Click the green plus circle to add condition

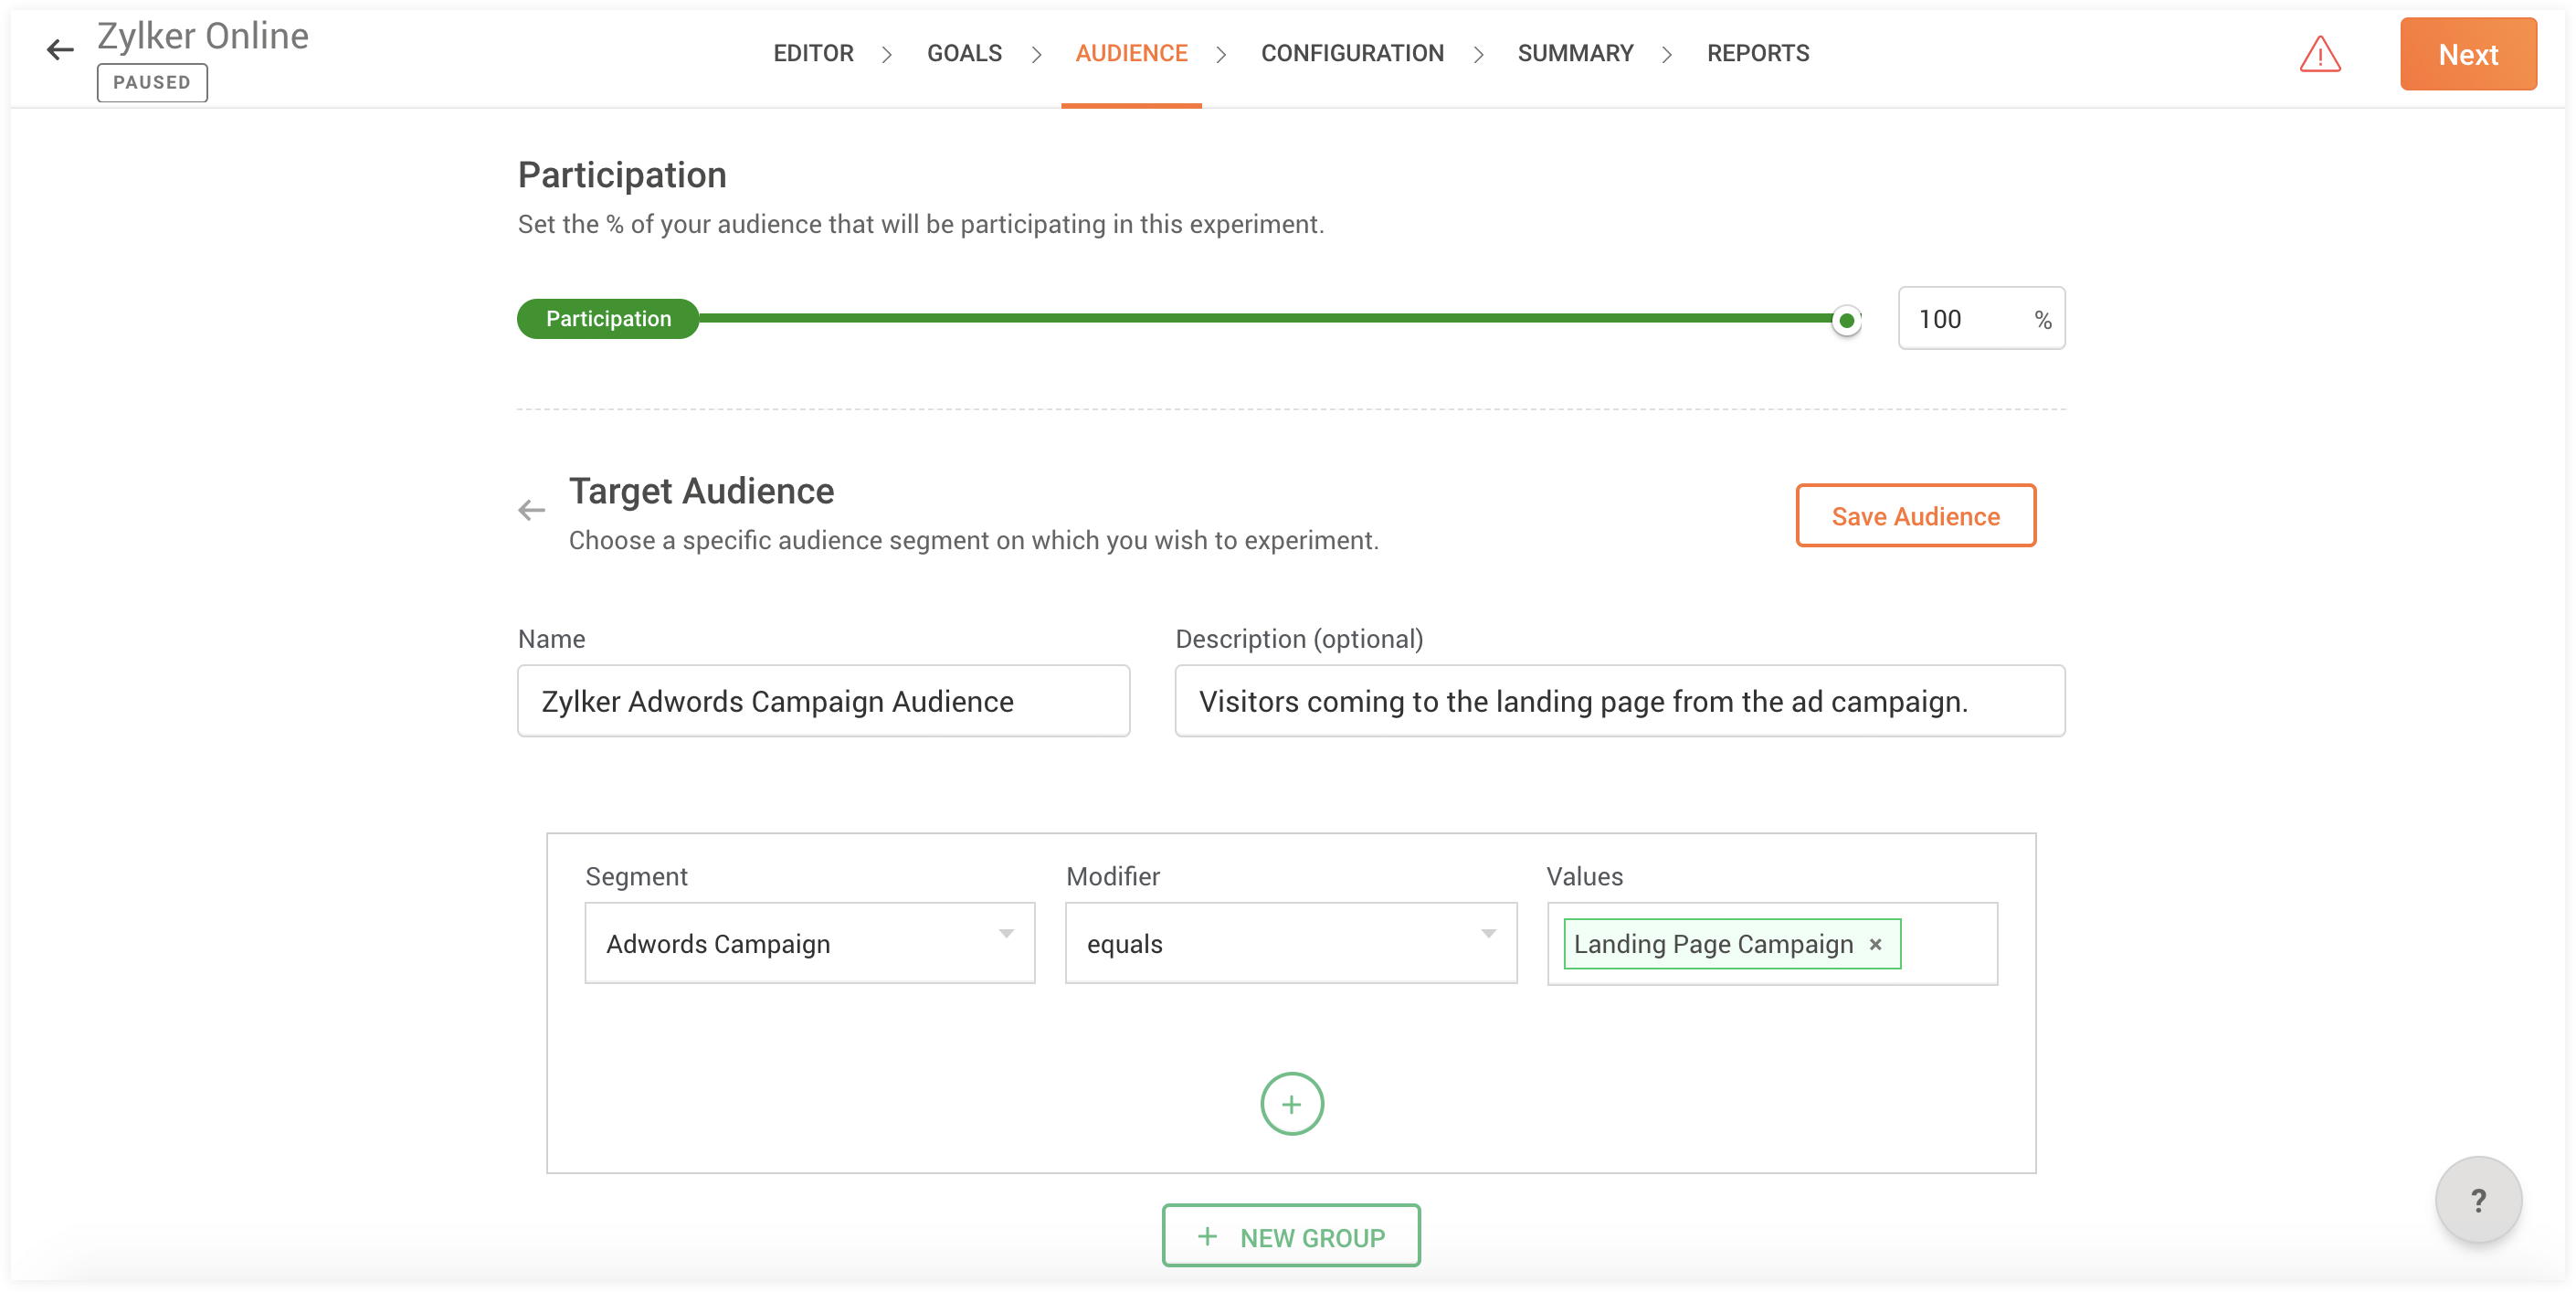click(1291, 1104)
